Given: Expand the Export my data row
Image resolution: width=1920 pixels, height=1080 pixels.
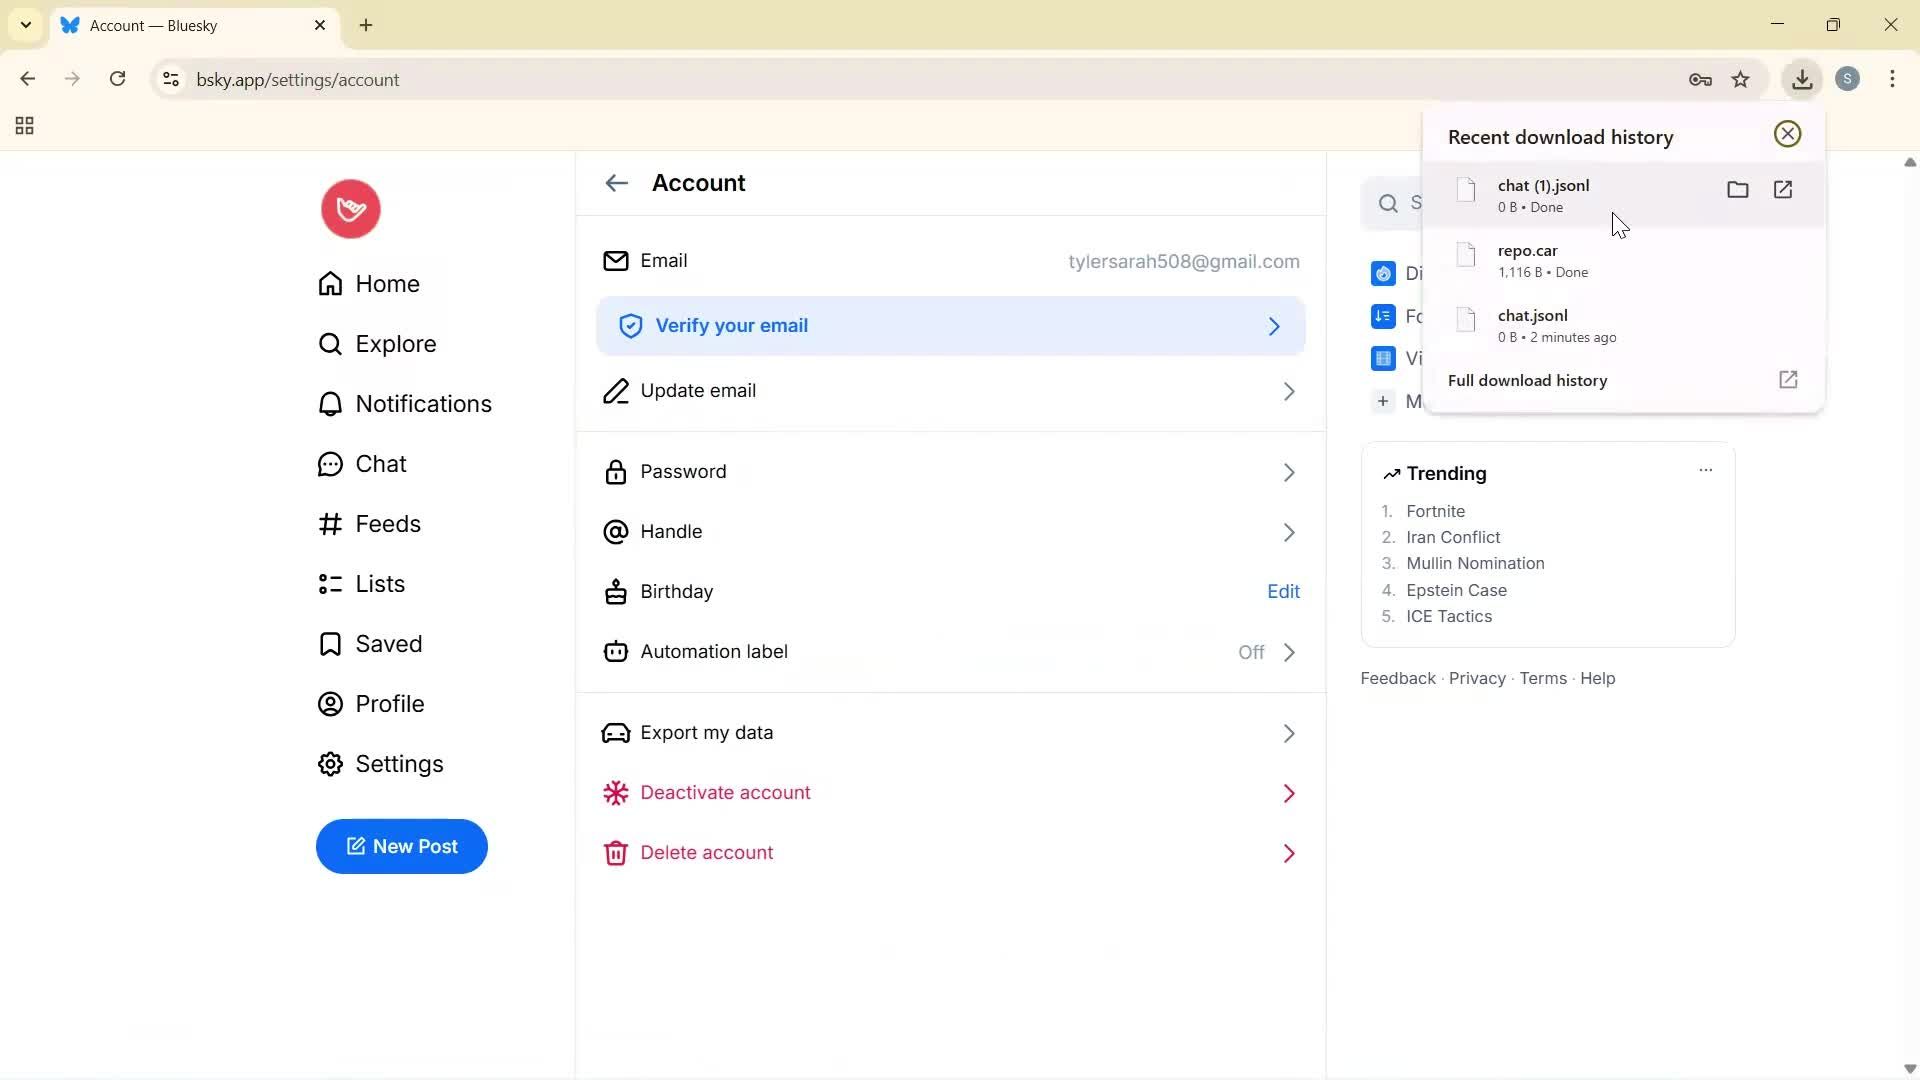Looking at the screenshot, I should point(950,733).
